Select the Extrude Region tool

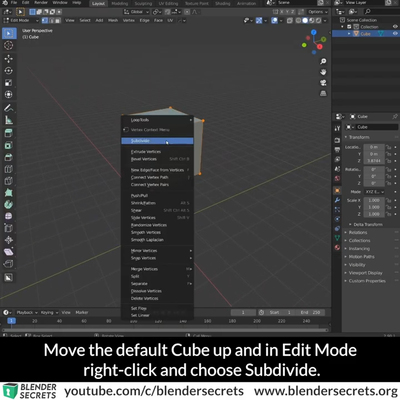click(9, 133)
